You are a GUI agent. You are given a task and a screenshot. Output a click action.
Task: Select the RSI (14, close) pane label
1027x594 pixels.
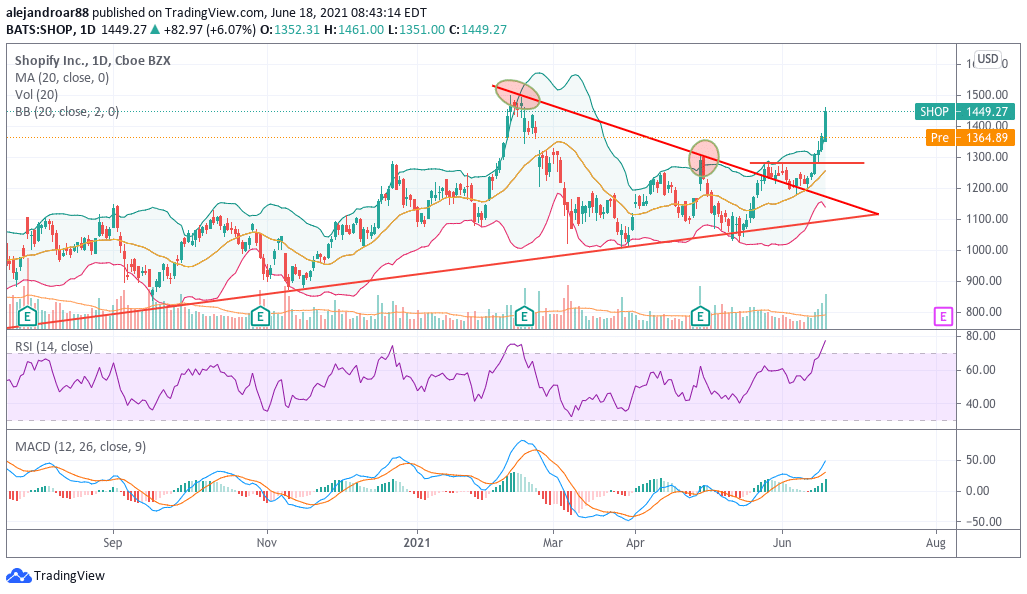[x=54, y=346]
